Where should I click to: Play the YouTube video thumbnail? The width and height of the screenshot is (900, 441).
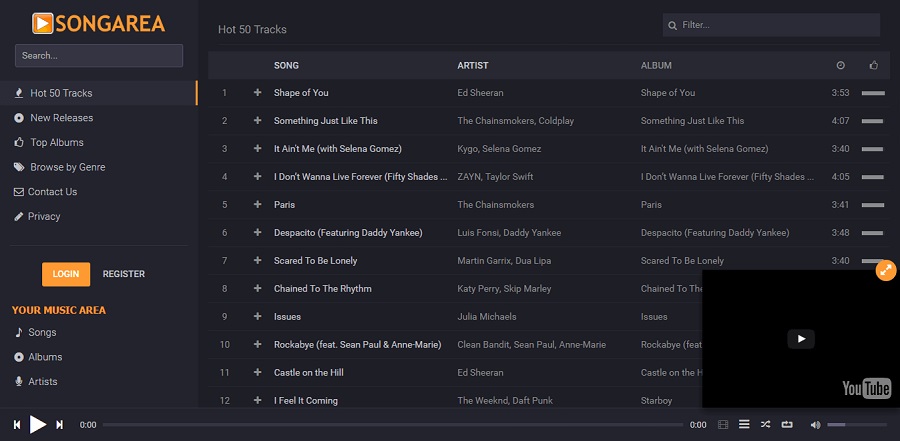[x=801, y=339]
